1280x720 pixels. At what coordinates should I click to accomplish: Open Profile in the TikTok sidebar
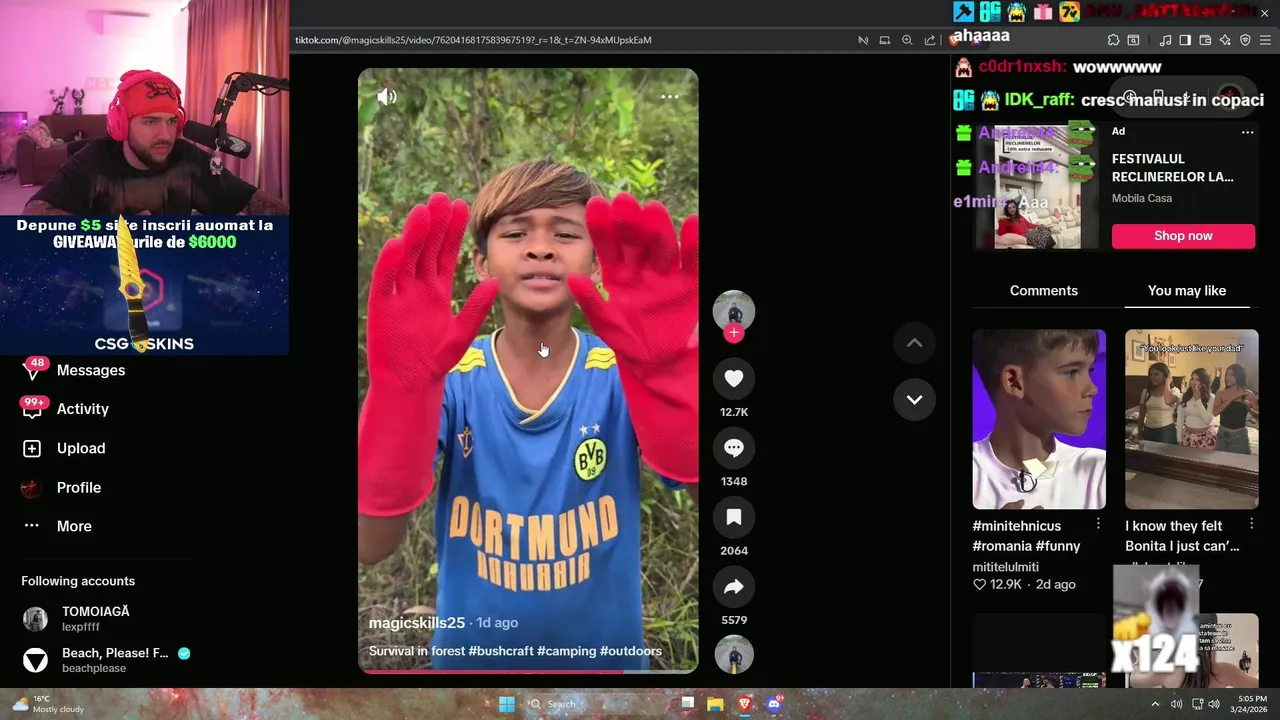62,488
